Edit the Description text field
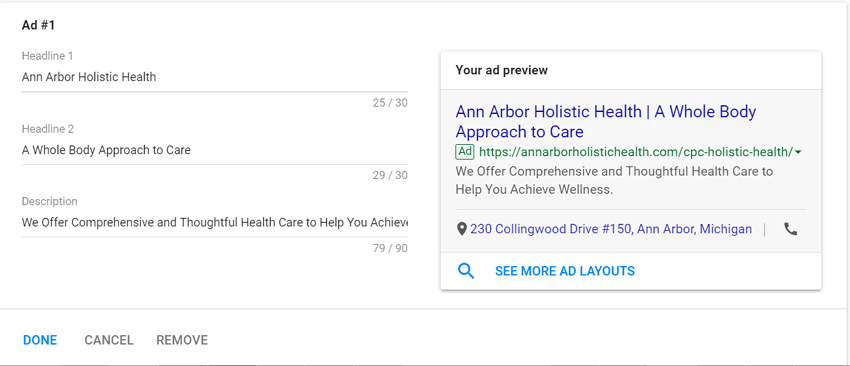This screenshot has width=850, height=366. [215, 222]
